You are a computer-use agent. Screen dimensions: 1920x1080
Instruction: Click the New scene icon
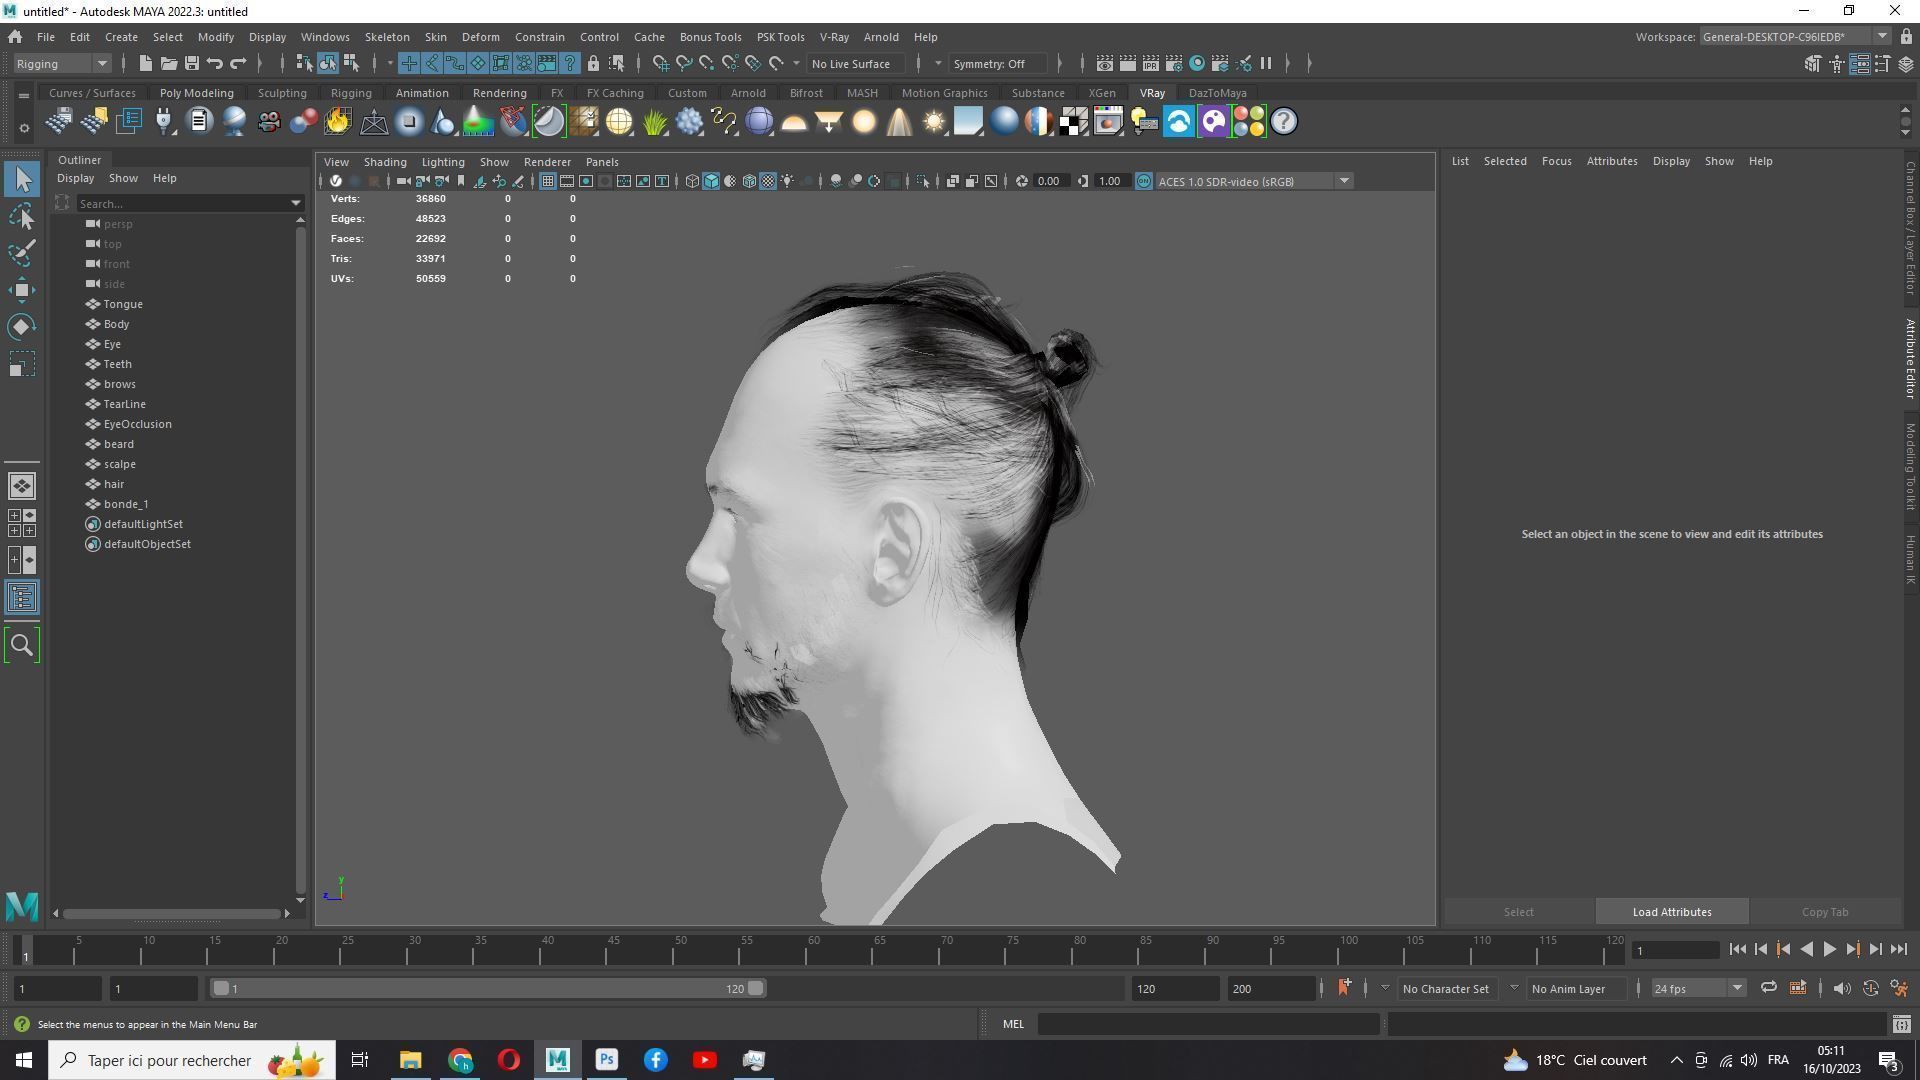coord(145,63)
